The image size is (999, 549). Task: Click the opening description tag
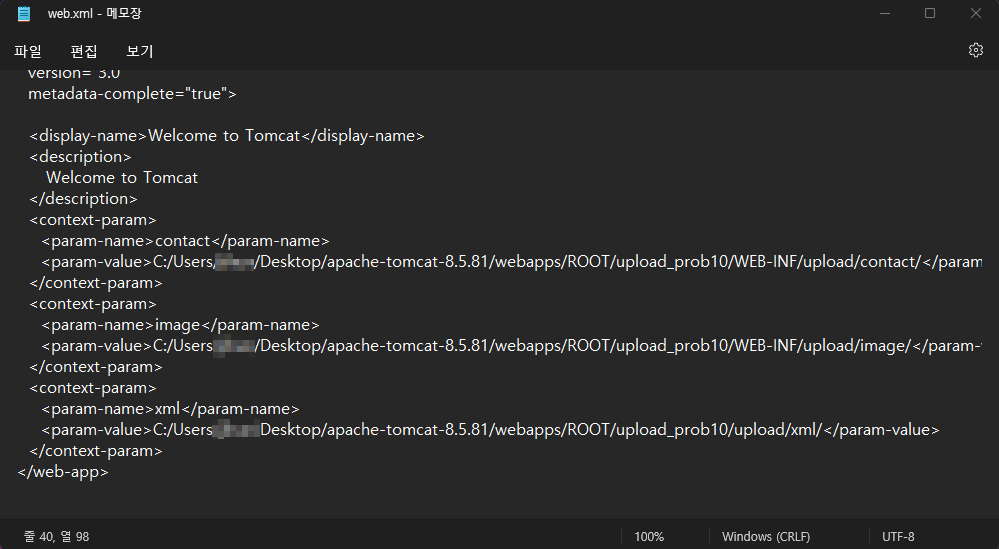click(x=80, y=157)
